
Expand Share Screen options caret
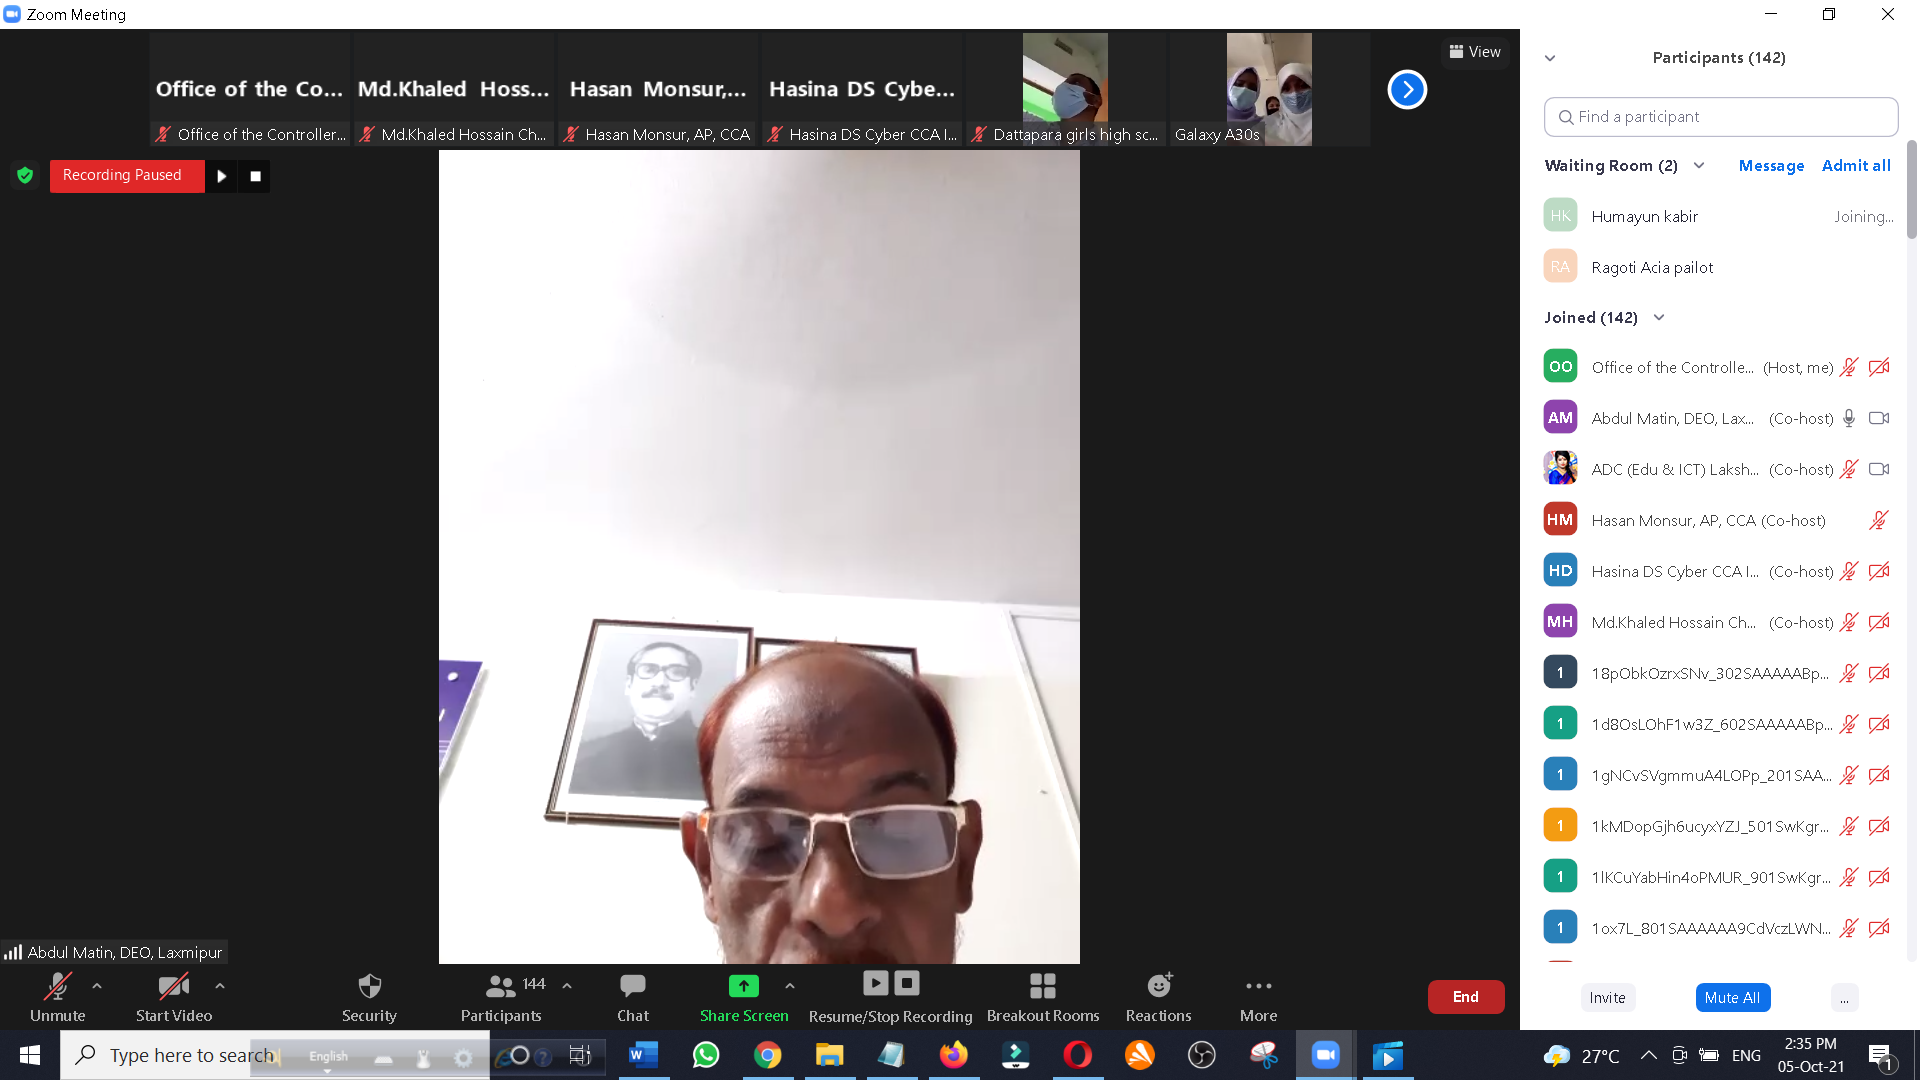(790, 986)
